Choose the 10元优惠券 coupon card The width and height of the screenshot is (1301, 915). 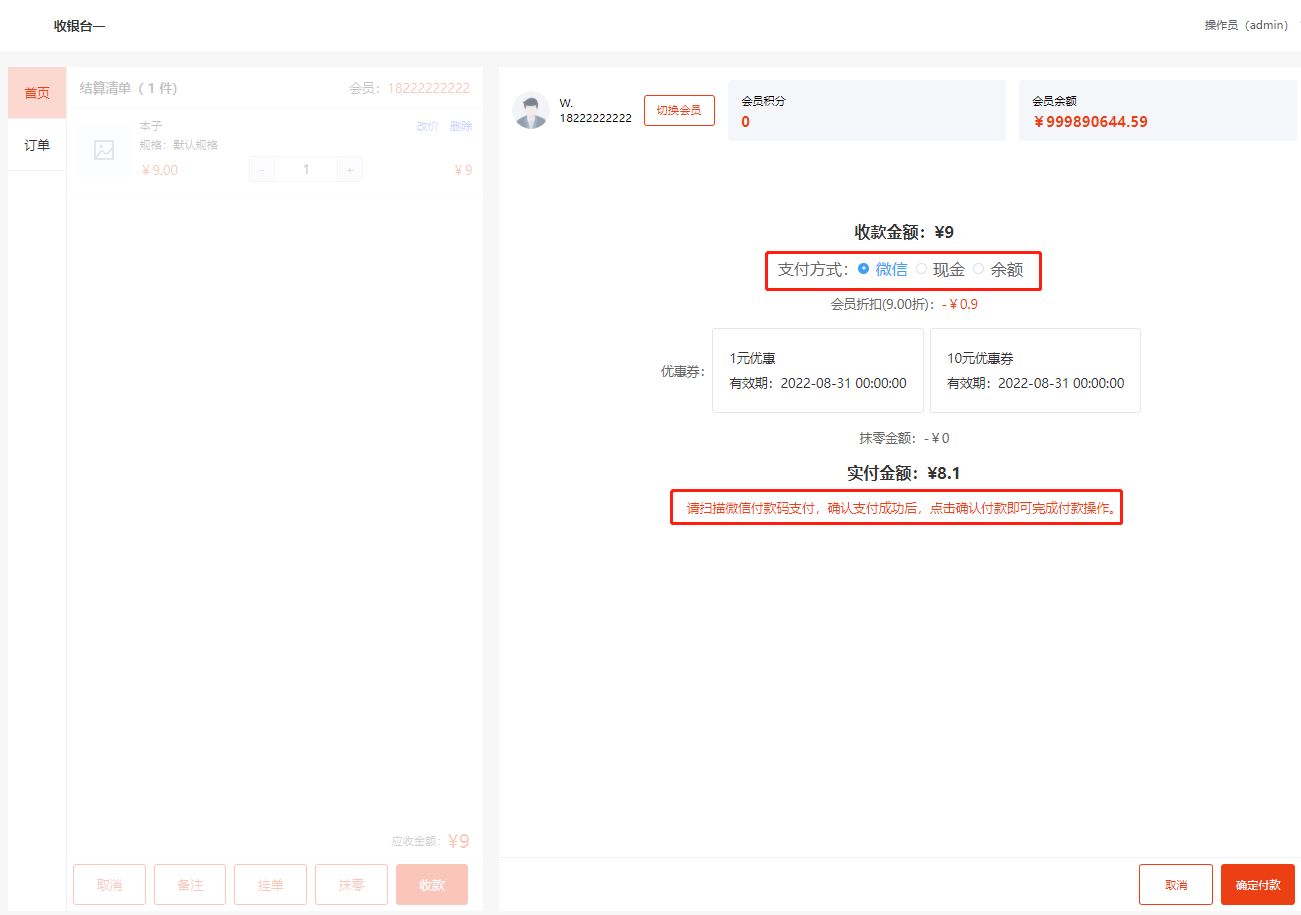(1035, 370)
